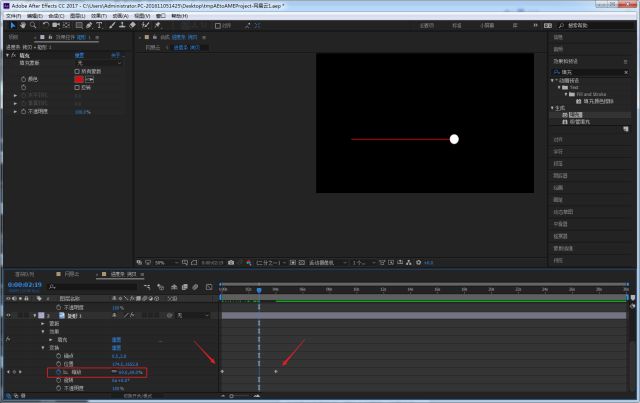Open the File menu
Image resolution: width=640 pixels, height=403 pixels.
click(13, 16)
